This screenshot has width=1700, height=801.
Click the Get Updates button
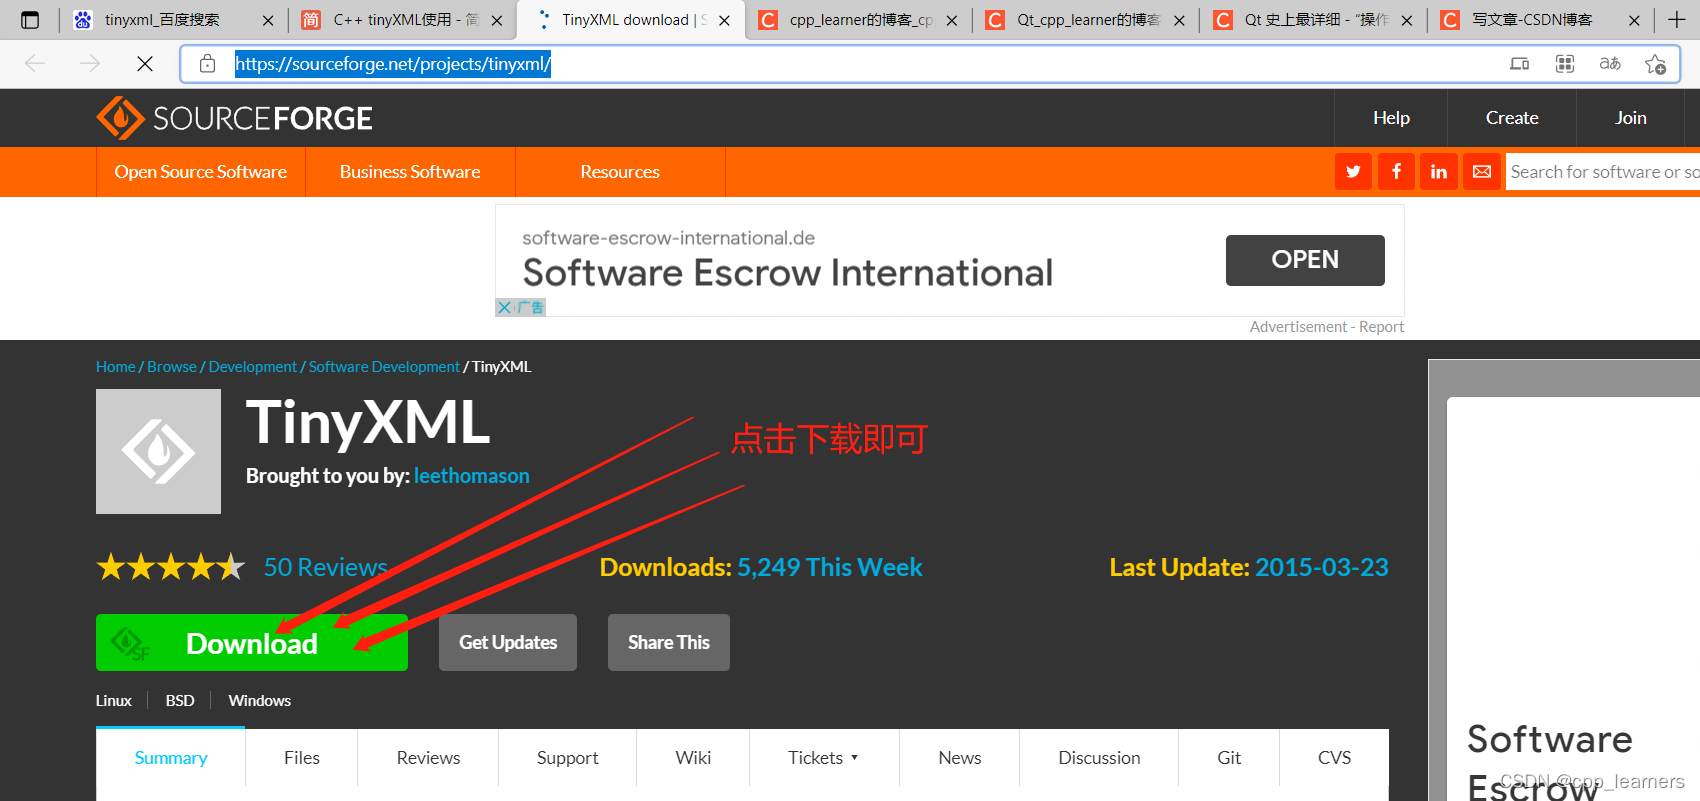coord(508,643)
